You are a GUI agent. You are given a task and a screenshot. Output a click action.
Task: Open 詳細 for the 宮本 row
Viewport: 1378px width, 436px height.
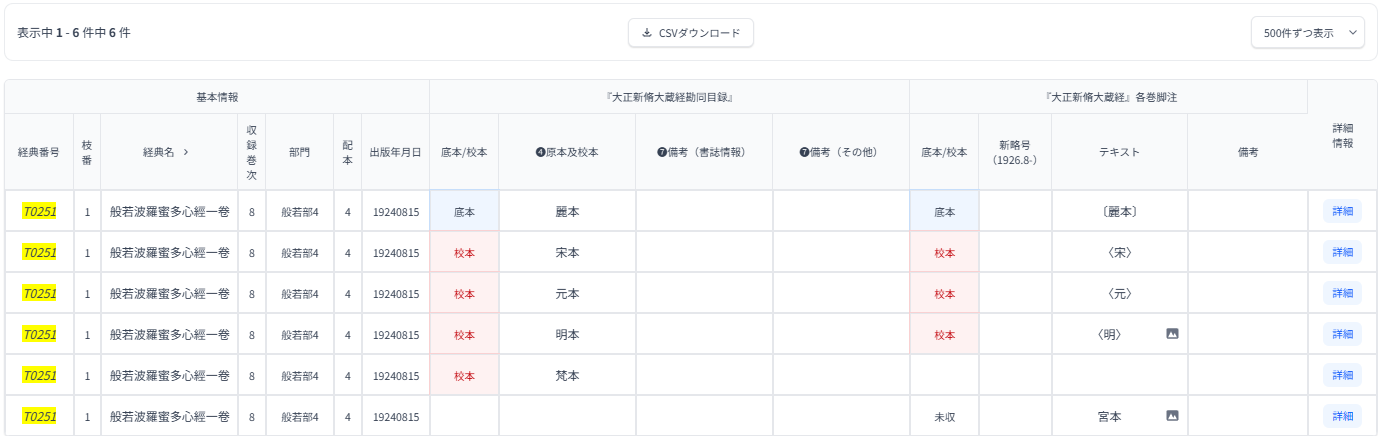tap(1341, 416)
